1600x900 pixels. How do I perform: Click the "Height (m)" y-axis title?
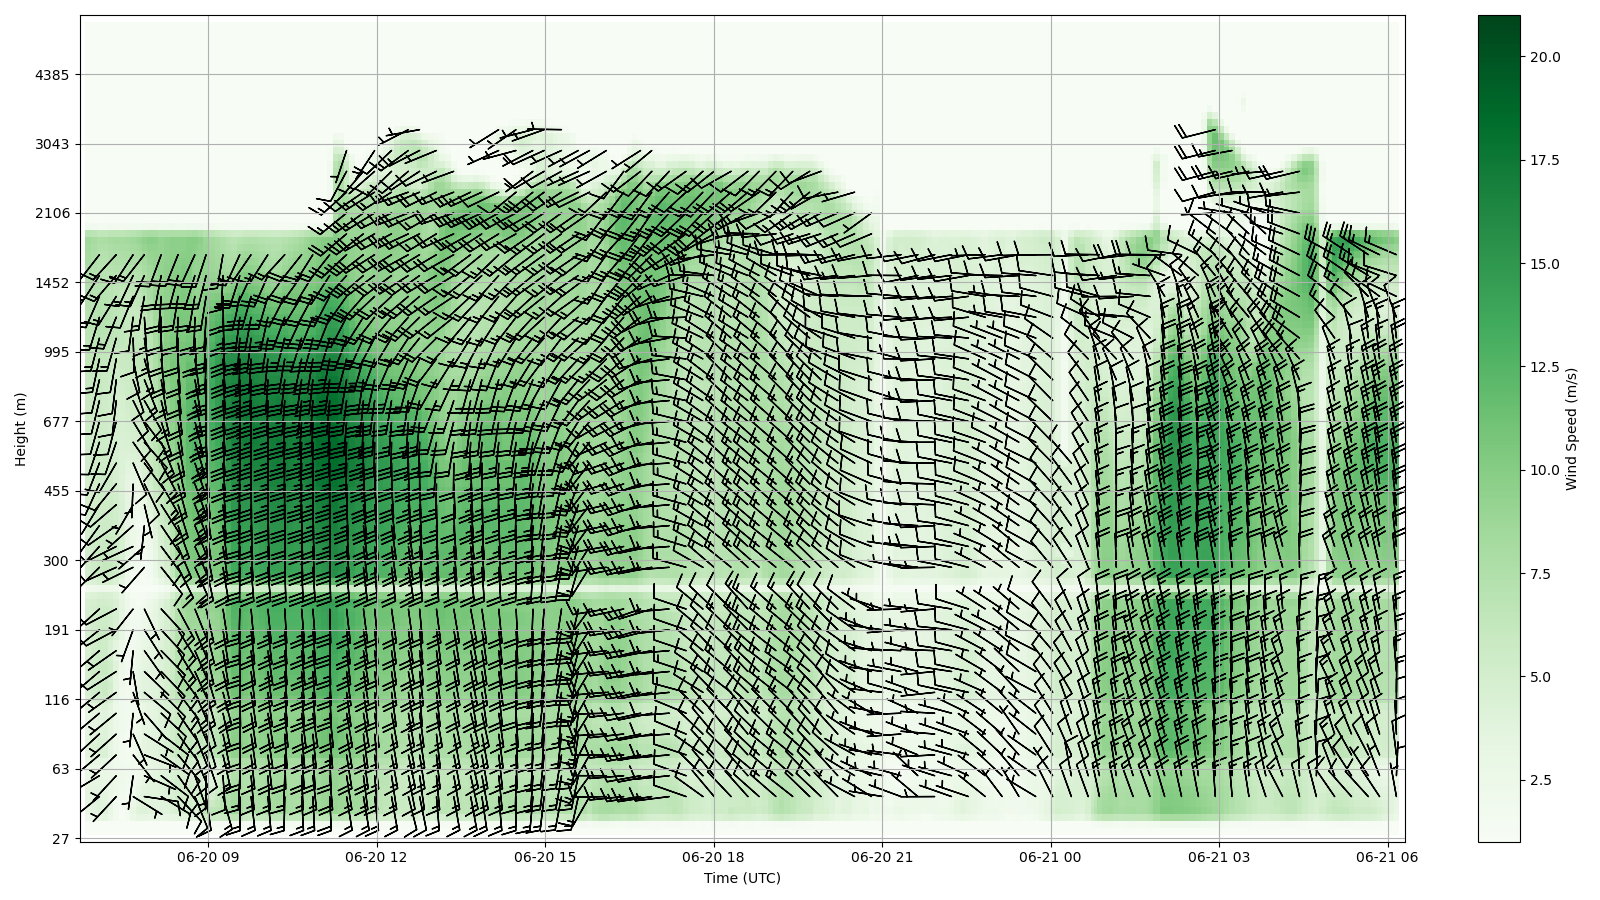pos(20,429)
